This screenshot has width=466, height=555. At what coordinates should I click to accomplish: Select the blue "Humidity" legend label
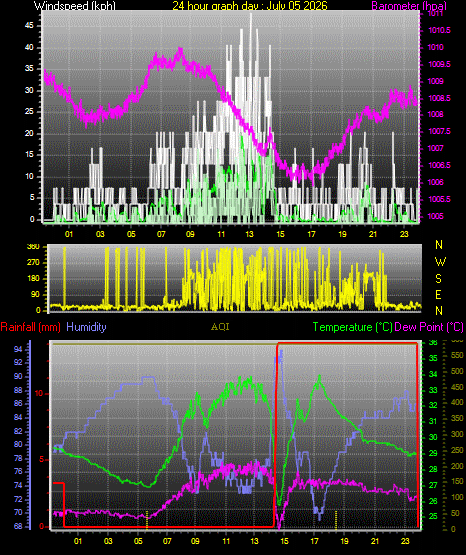86,327
